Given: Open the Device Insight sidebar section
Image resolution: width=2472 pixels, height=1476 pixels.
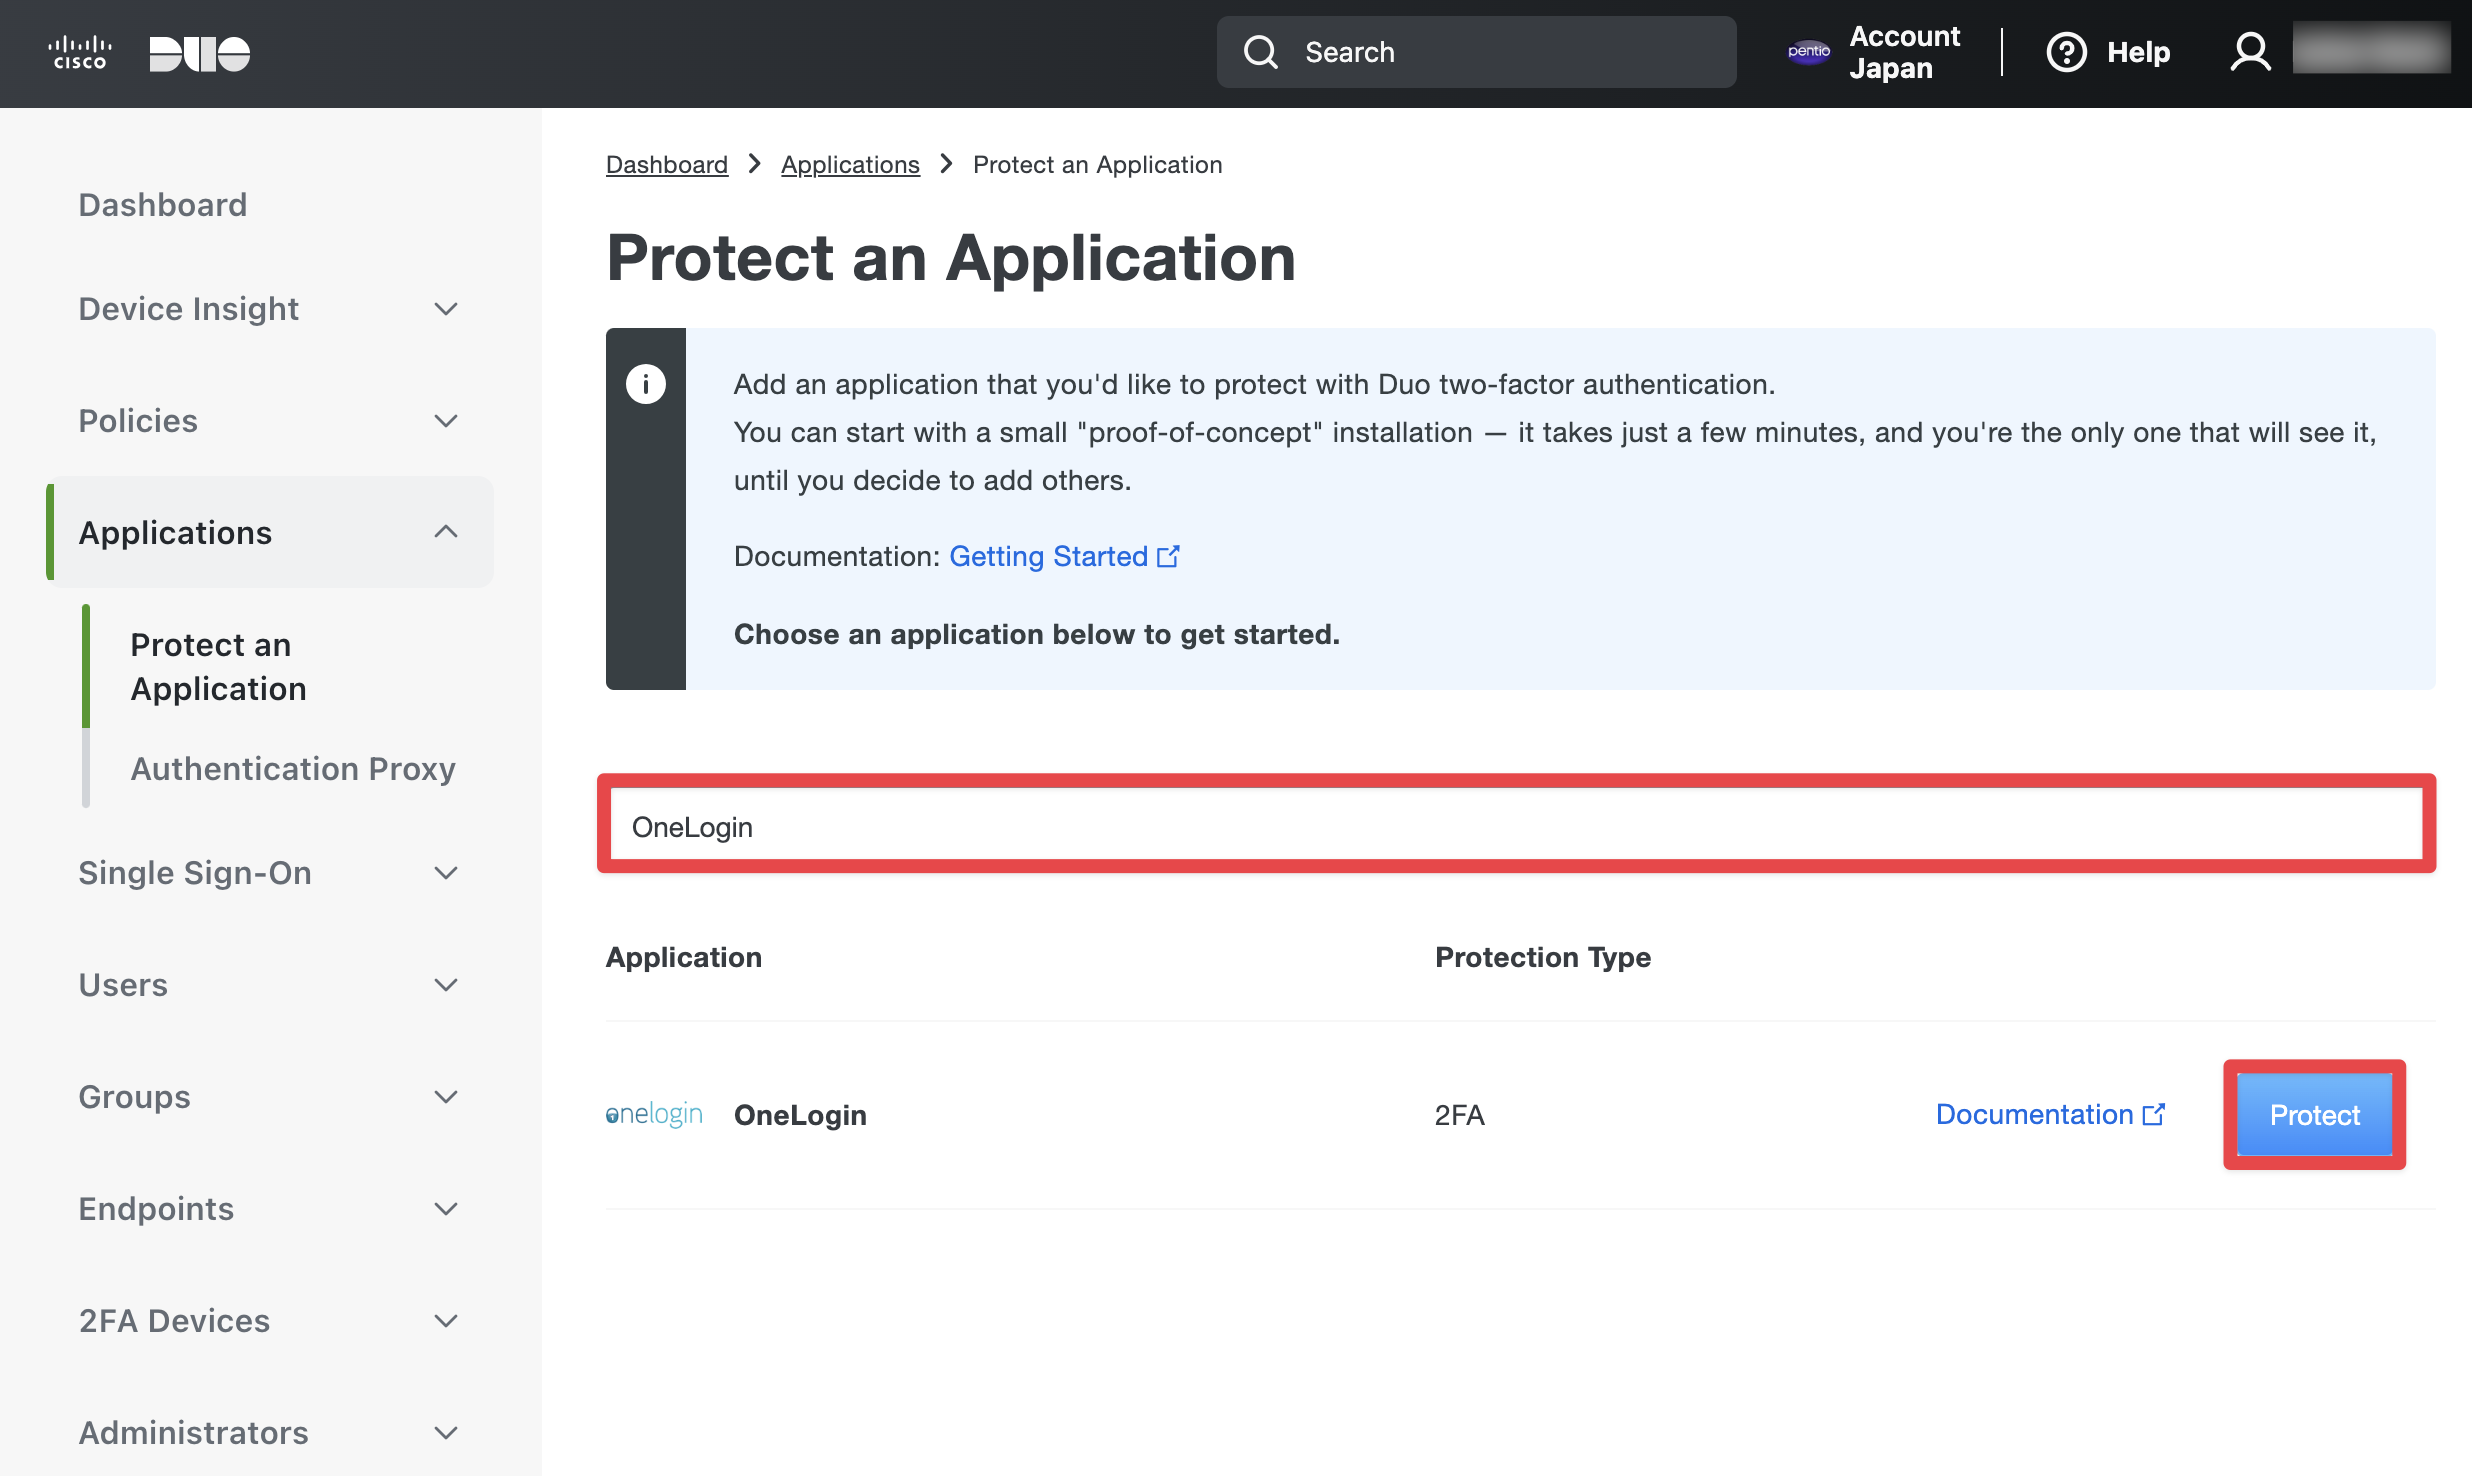Looking at the screenshot, I should click(x=189, y=309).
